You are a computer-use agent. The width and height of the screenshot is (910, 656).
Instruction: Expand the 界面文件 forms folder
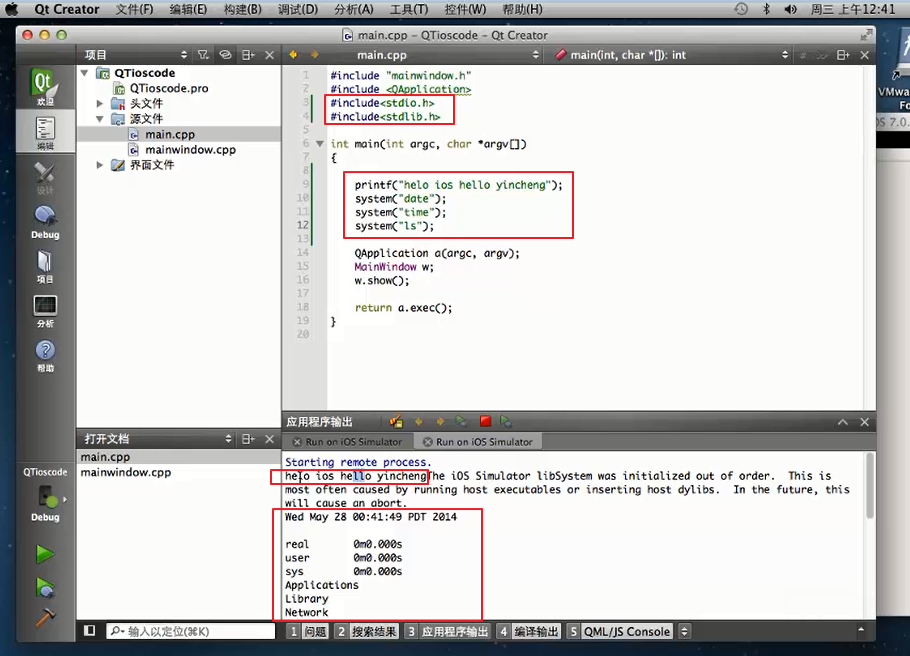100,165
